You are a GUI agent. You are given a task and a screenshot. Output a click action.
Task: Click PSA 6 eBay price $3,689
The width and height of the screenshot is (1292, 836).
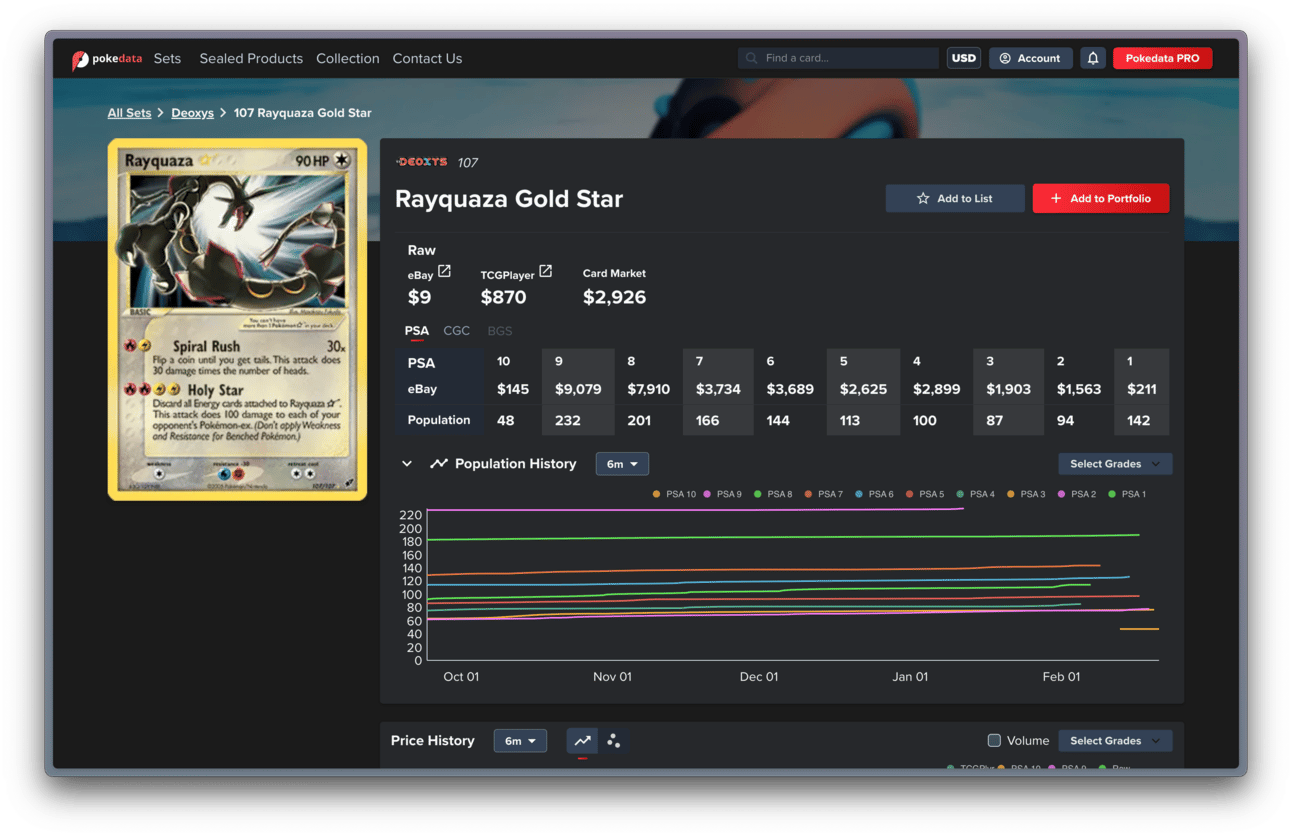(x=790, y=389)
